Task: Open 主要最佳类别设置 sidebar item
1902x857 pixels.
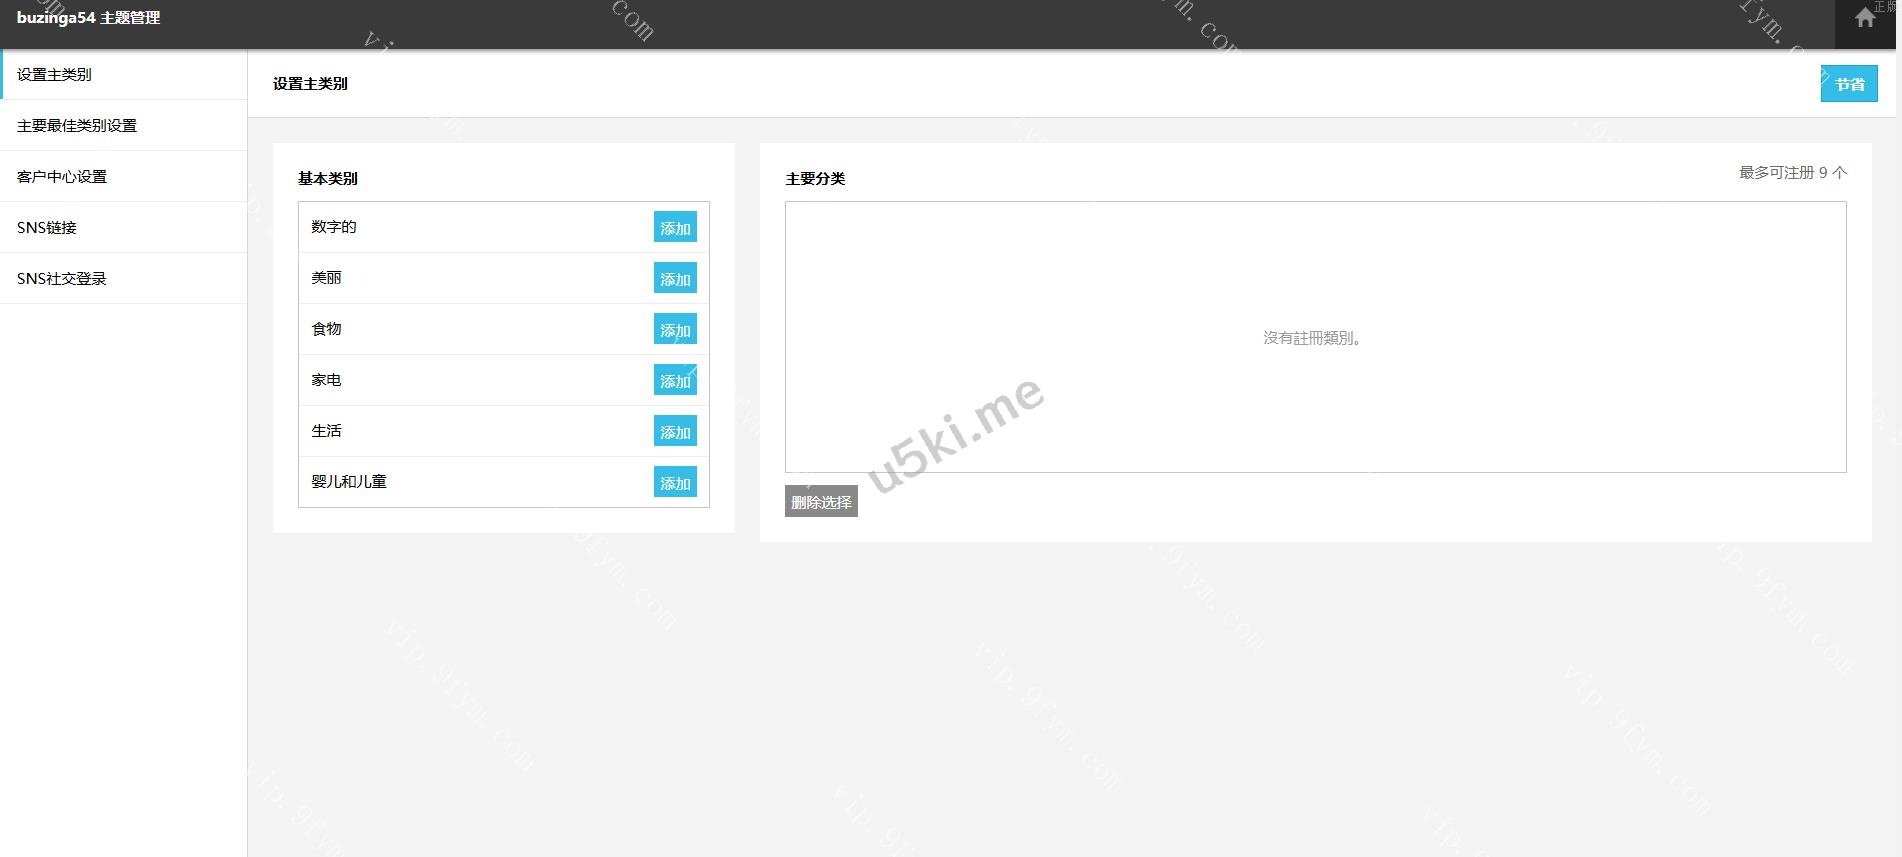Action: click(x=77, y=126)
